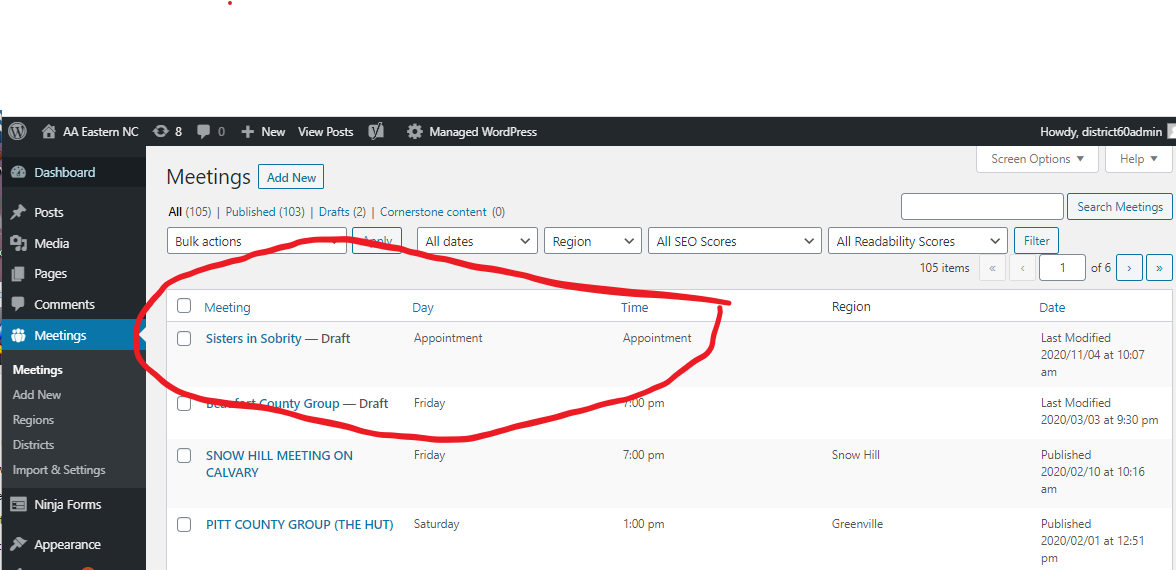Open SNOW HILL MEETING ON CALVARY link
The image size is (1176, 570).
279,464
